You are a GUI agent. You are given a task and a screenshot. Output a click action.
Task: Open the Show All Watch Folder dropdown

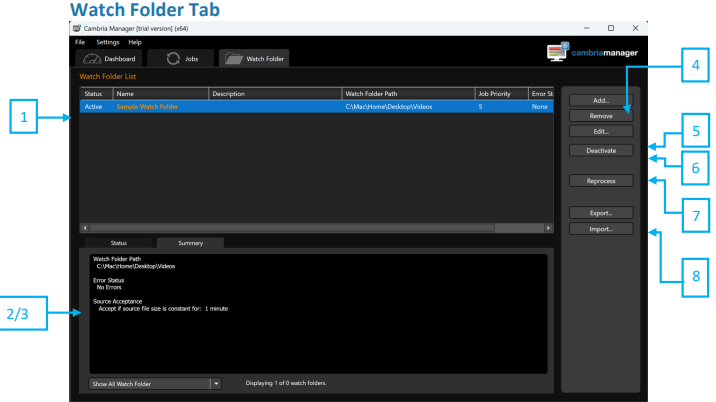click(x=155, y=384)
